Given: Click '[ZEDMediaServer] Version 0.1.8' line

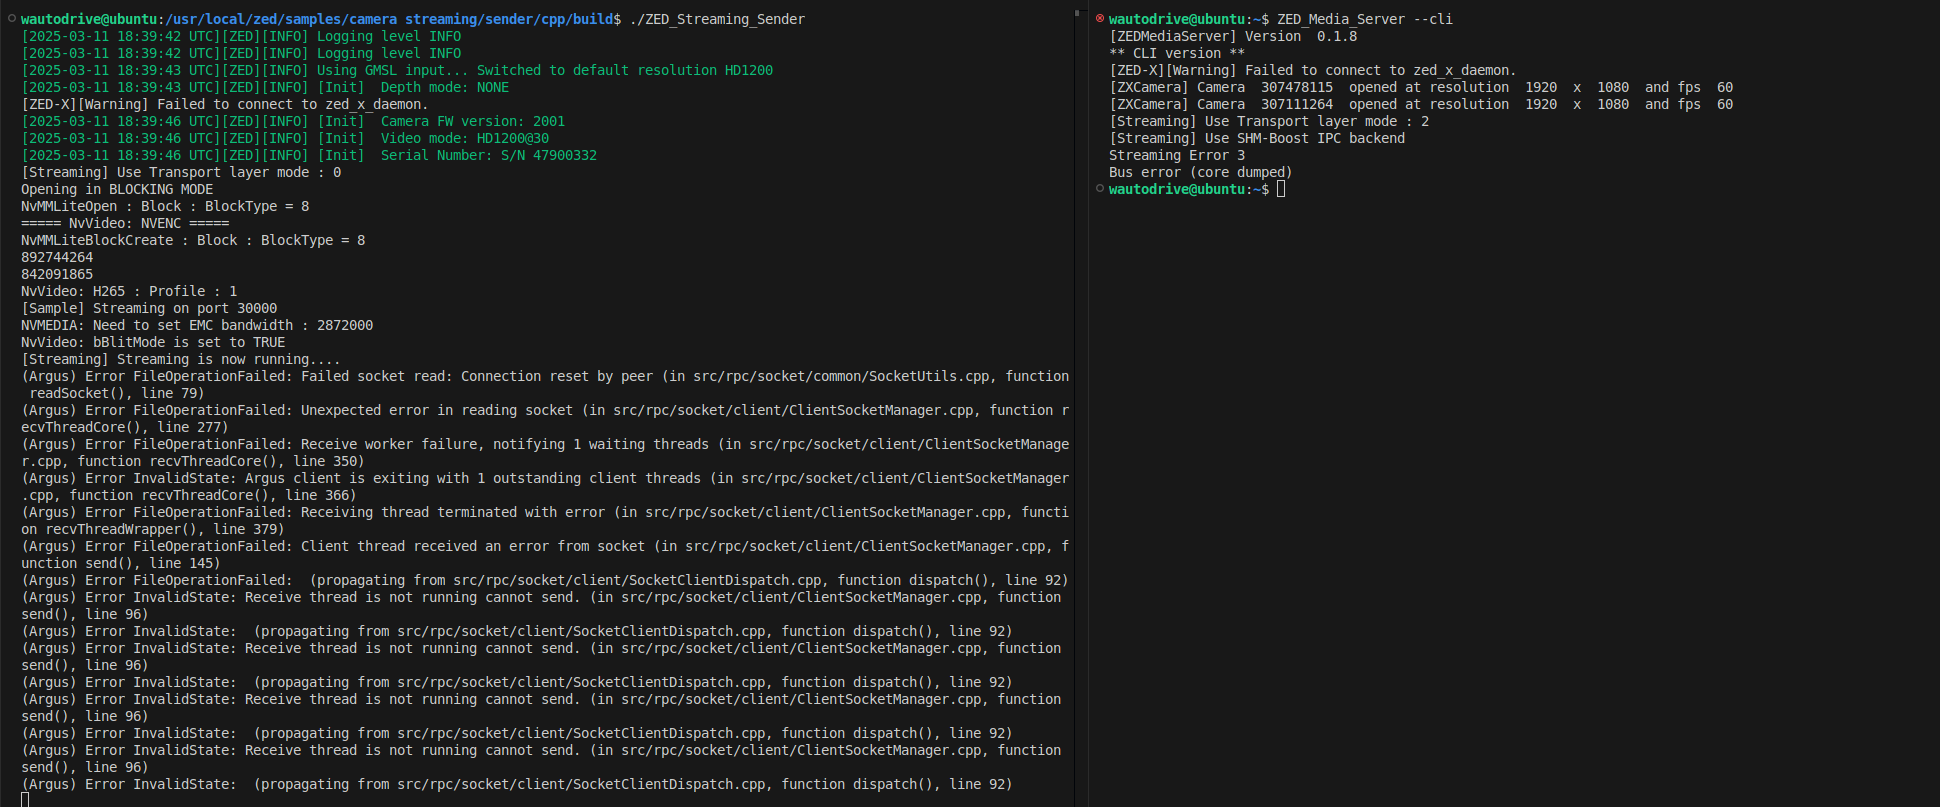Looking at the screenshot, I should (1233, 36).
